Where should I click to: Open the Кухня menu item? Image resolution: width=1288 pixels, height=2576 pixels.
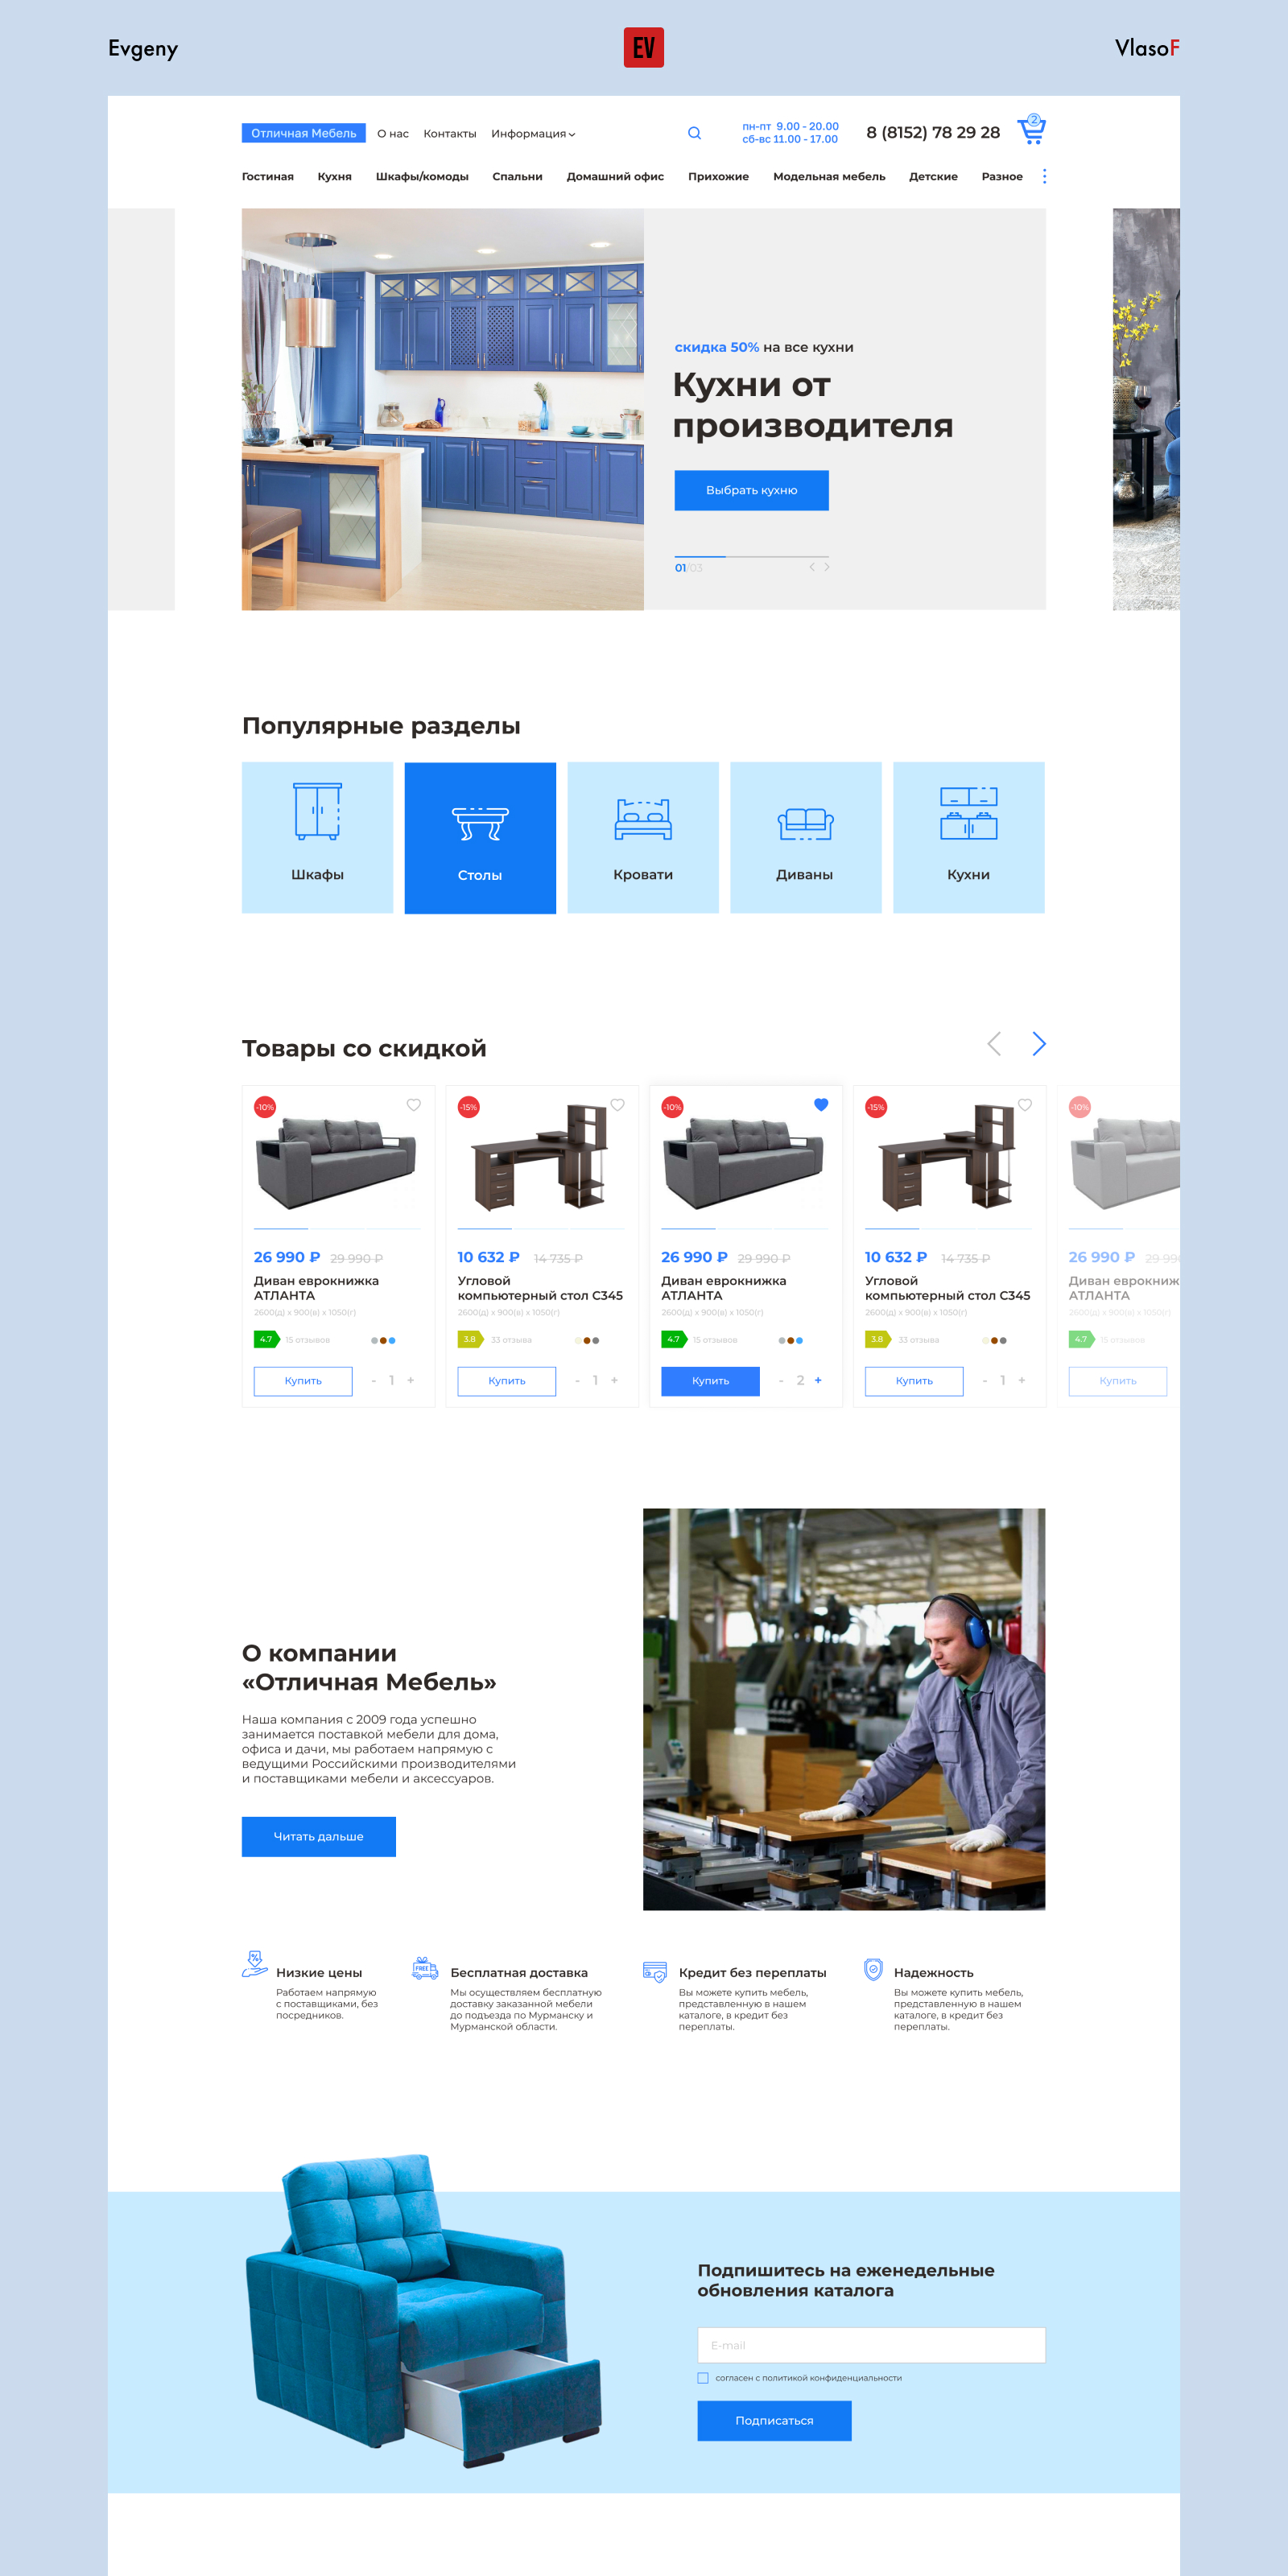pyautogui.click(x=334, y=177)
